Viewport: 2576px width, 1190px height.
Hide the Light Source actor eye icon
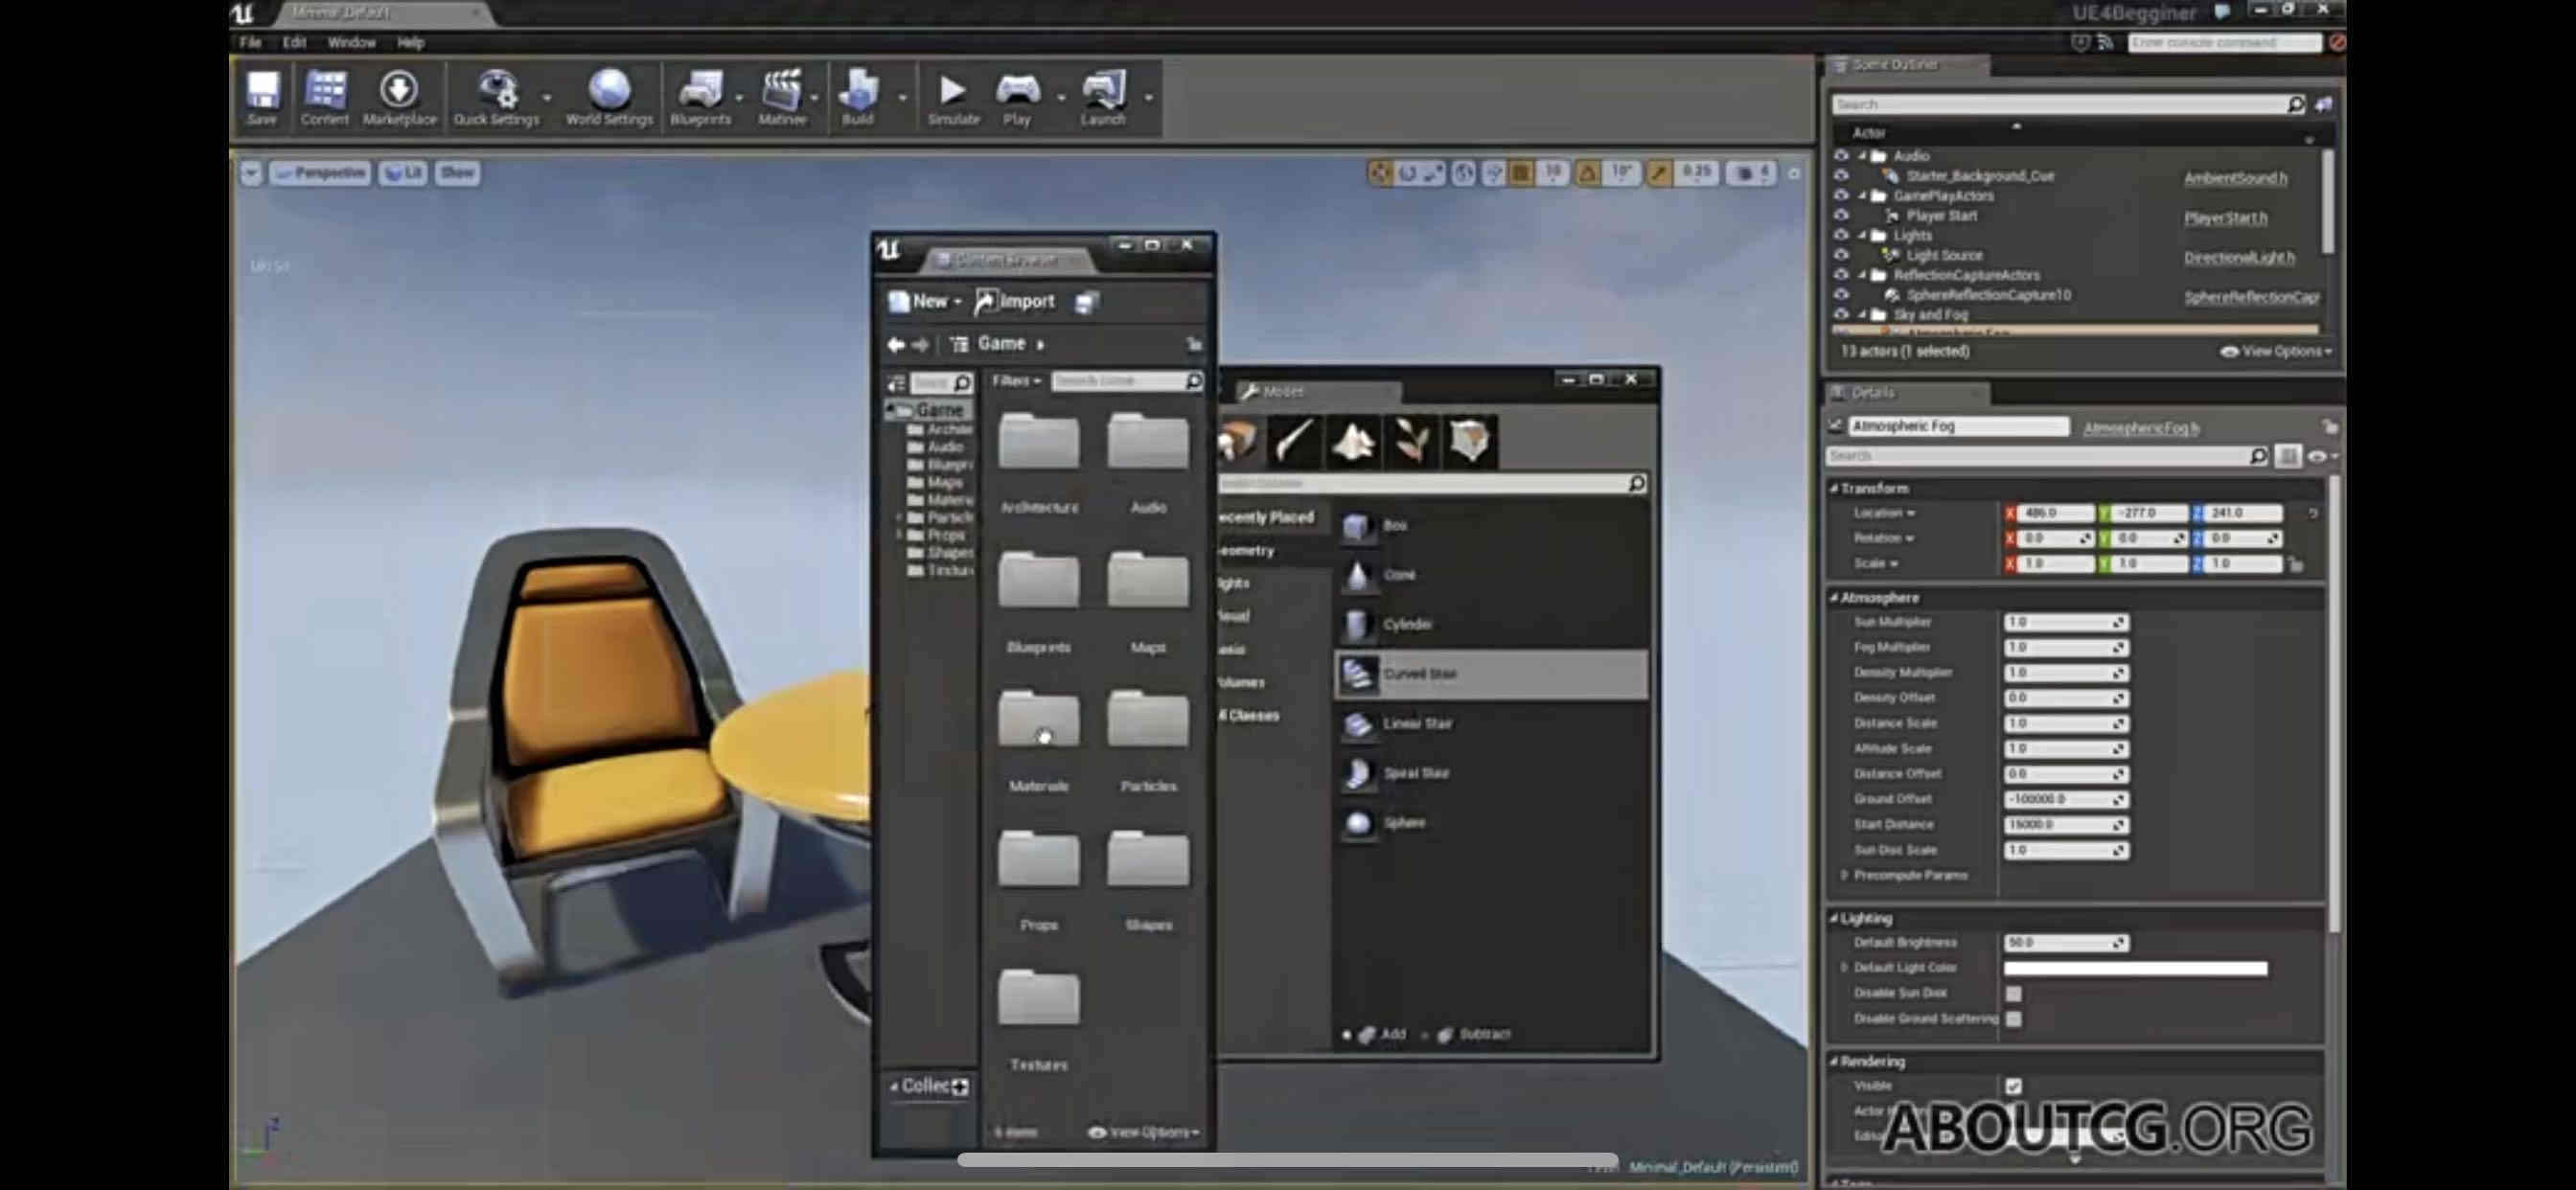[x=1840, y=255]
